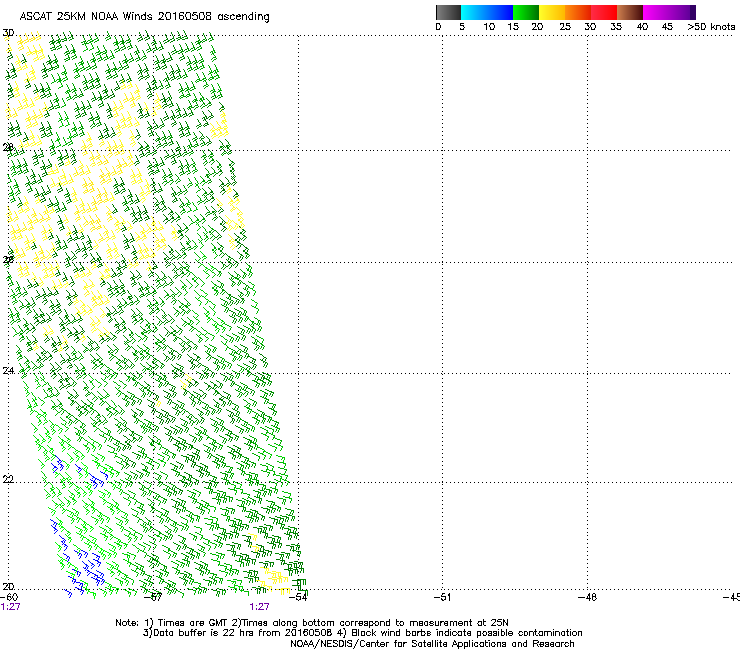Click the latitude label '28' on the left axis
The width and height of the screenshot is (740, 650).
coord(8,147)
